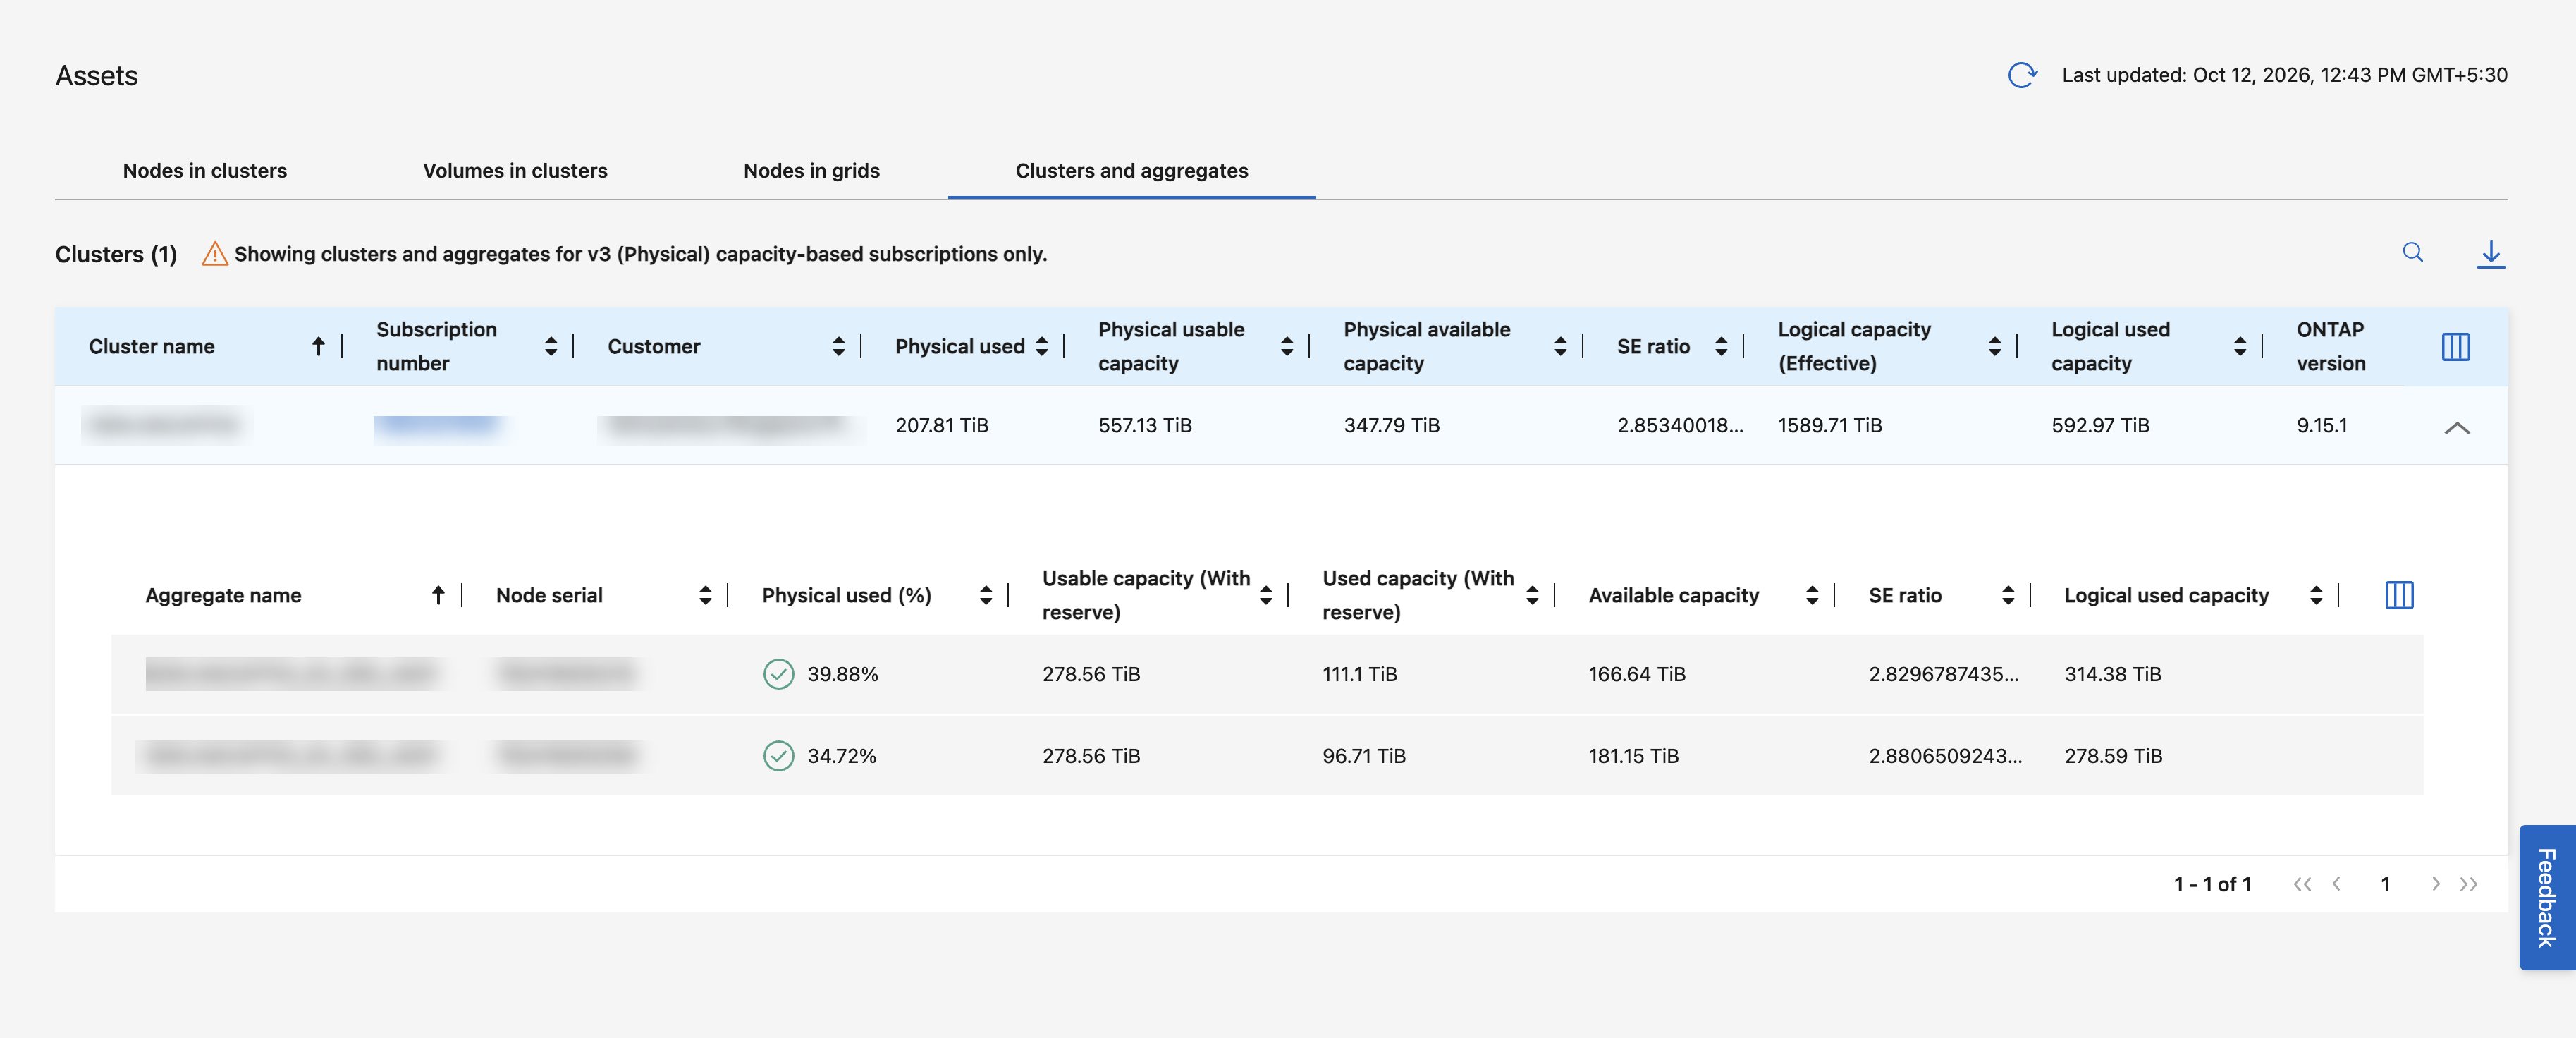The height and width of the screenshot is (1038, 2576).
Task: Collapse the expanded cluster row
Action: 2456,427
